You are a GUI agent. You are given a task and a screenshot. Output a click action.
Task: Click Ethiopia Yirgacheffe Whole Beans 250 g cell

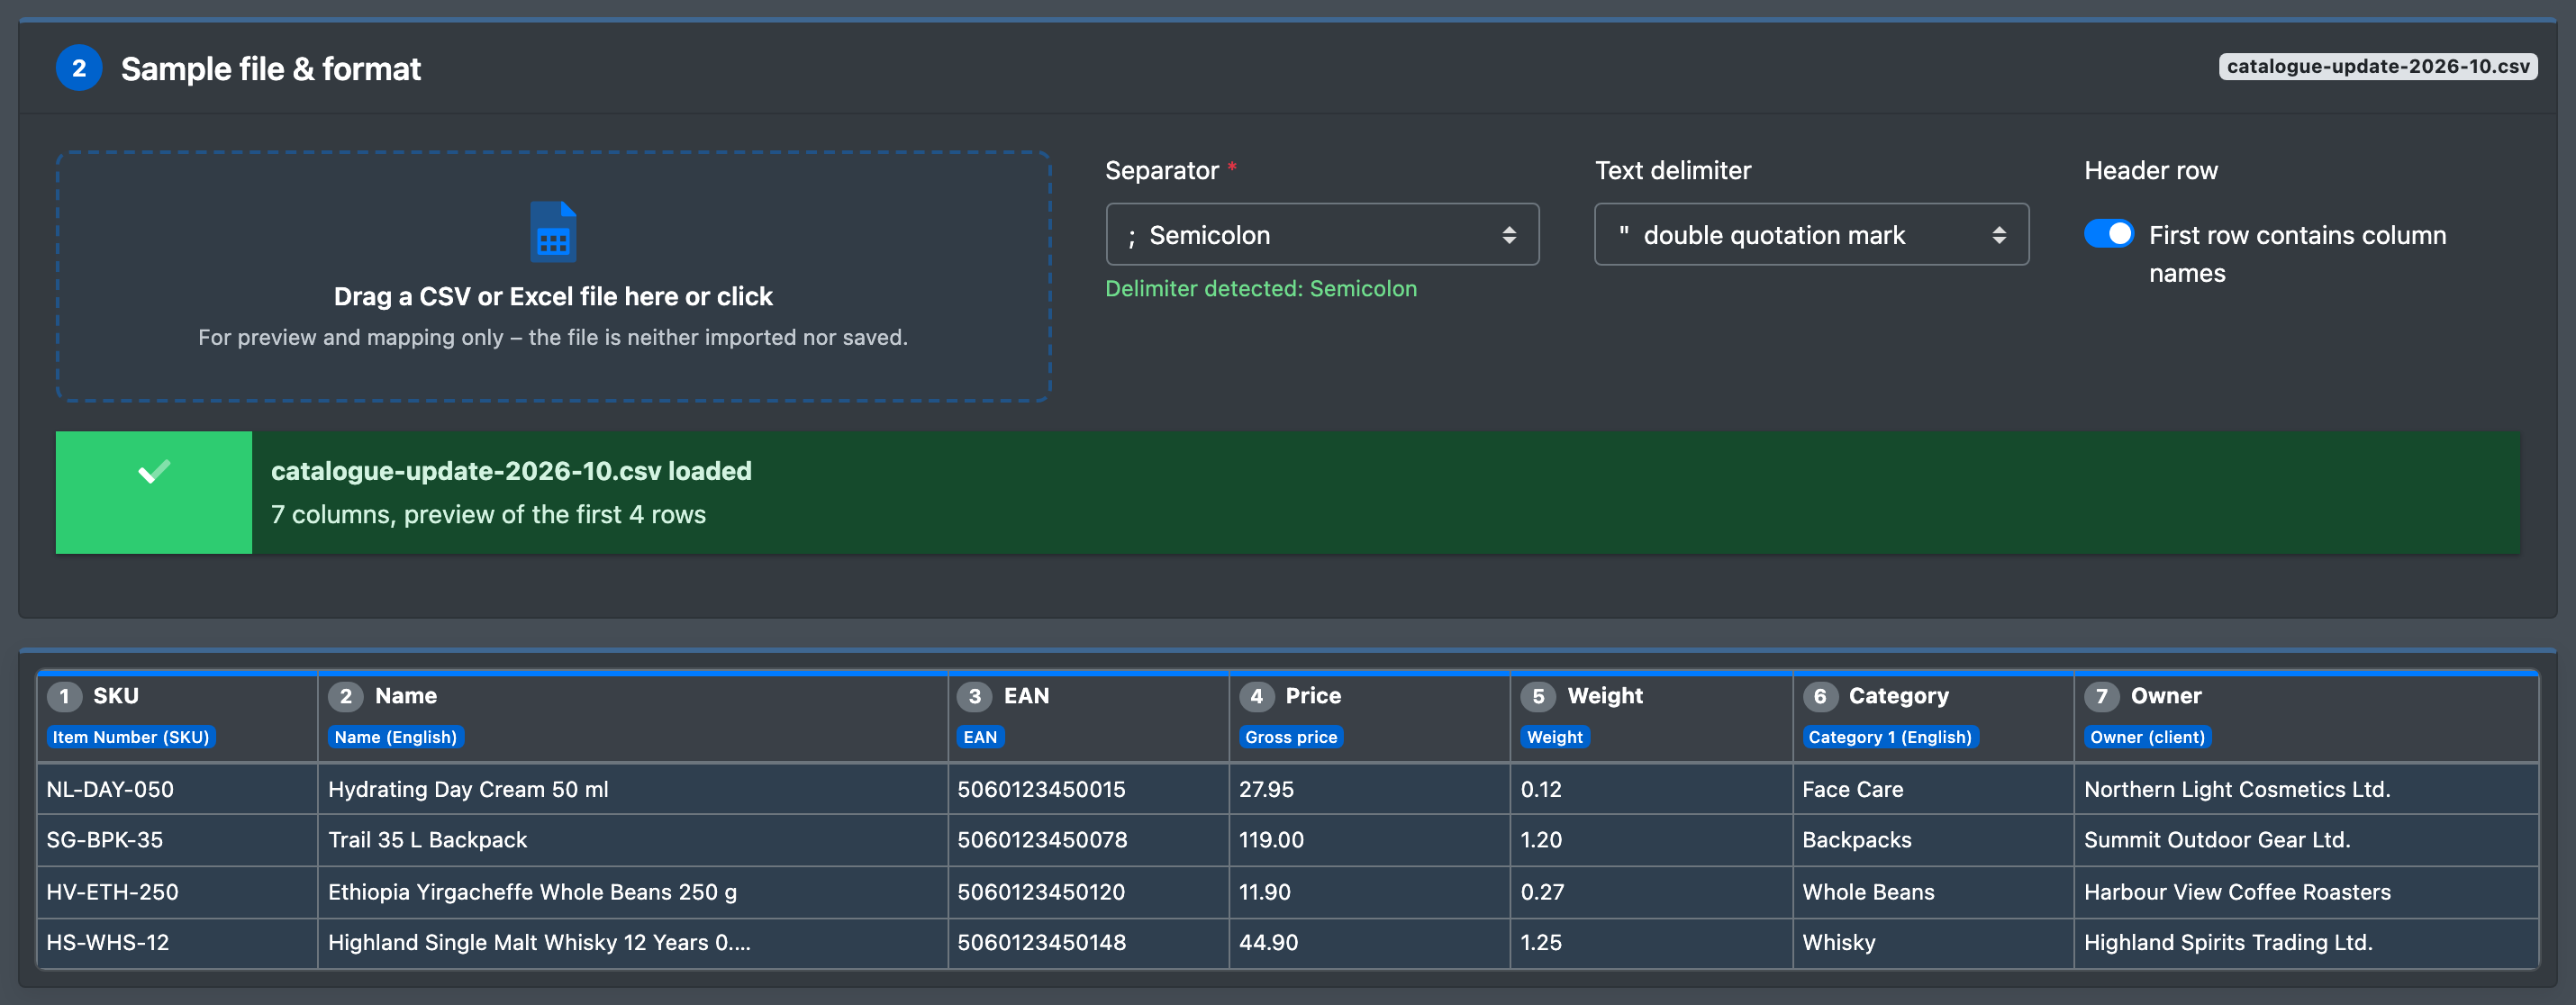(x=633, y=892)
